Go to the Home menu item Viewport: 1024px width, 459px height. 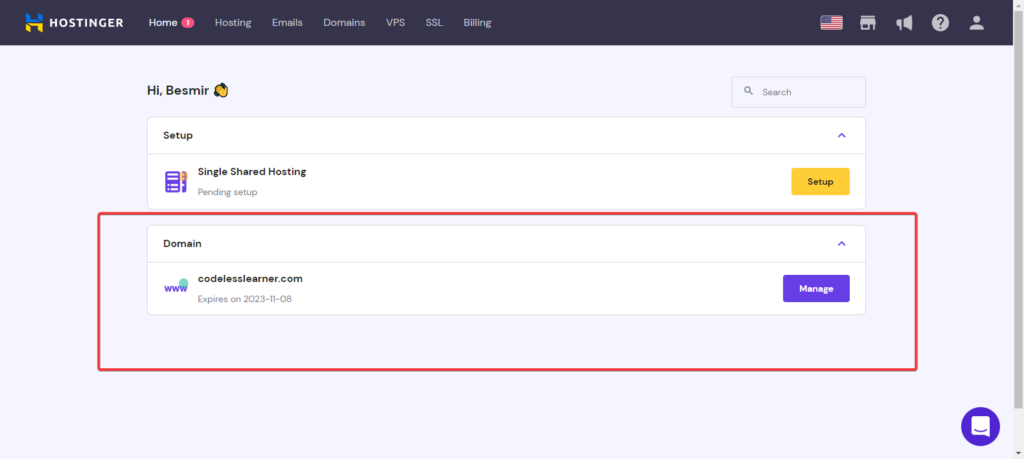163,22
